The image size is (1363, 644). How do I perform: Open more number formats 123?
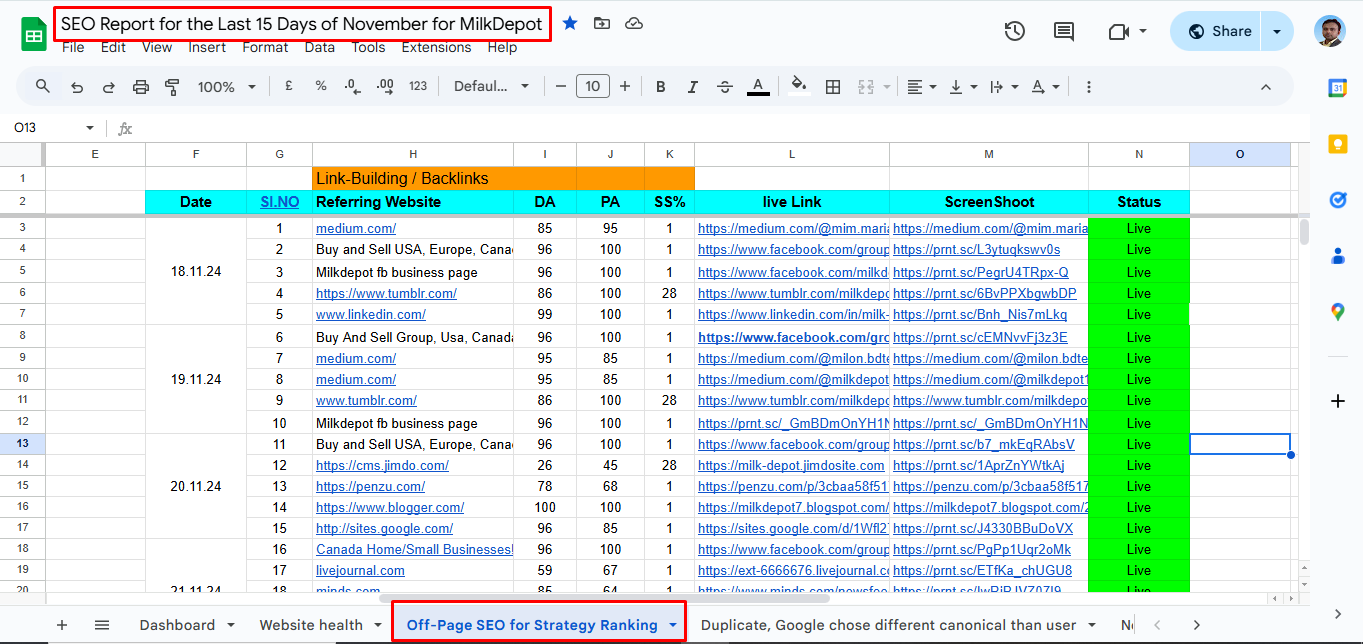pyautogui.click(x=418, y=86)
